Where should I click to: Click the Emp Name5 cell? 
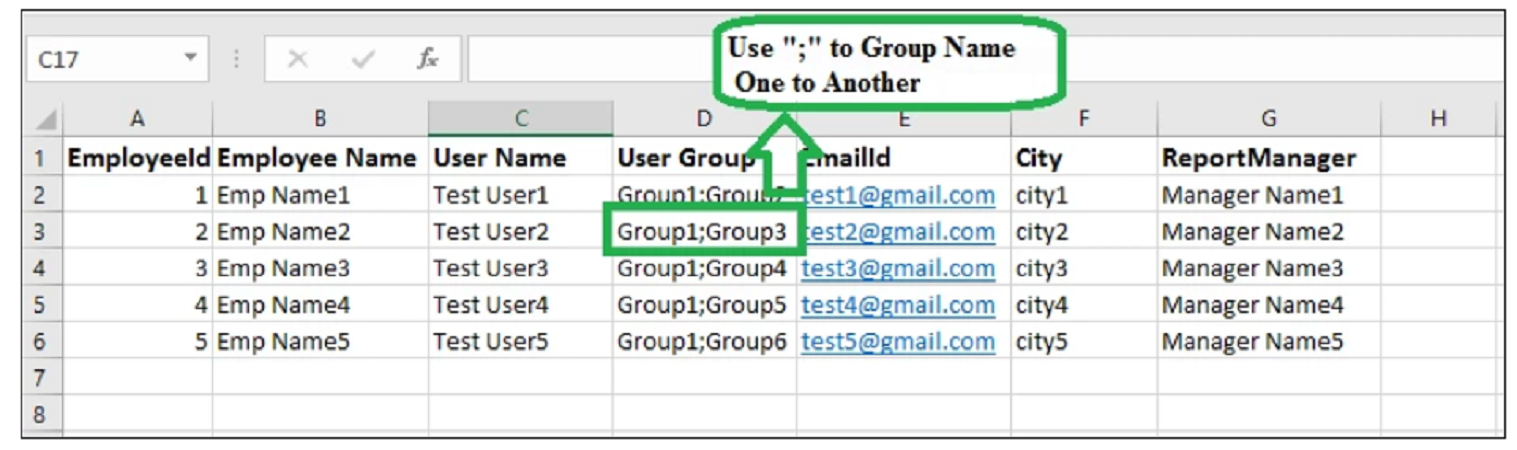tap(320, 341)
